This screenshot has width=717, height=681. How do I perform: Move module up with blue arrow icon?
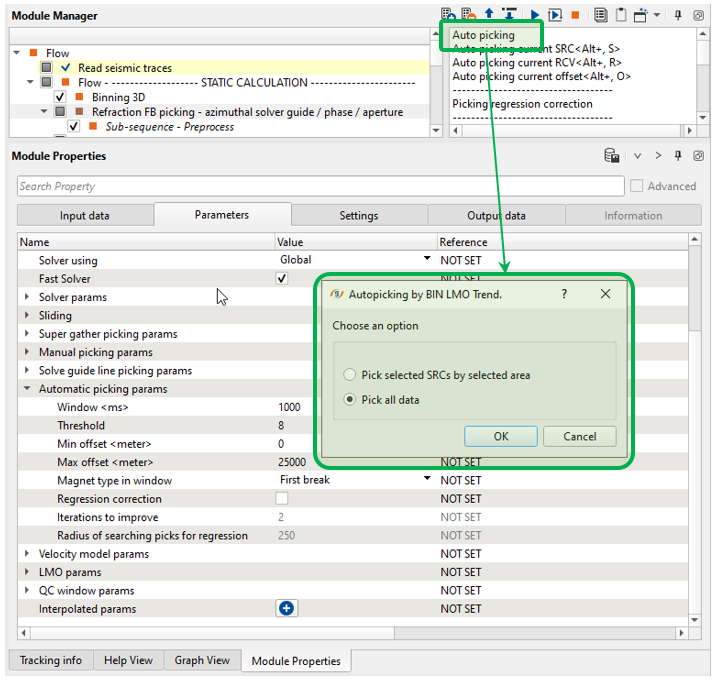489,15
